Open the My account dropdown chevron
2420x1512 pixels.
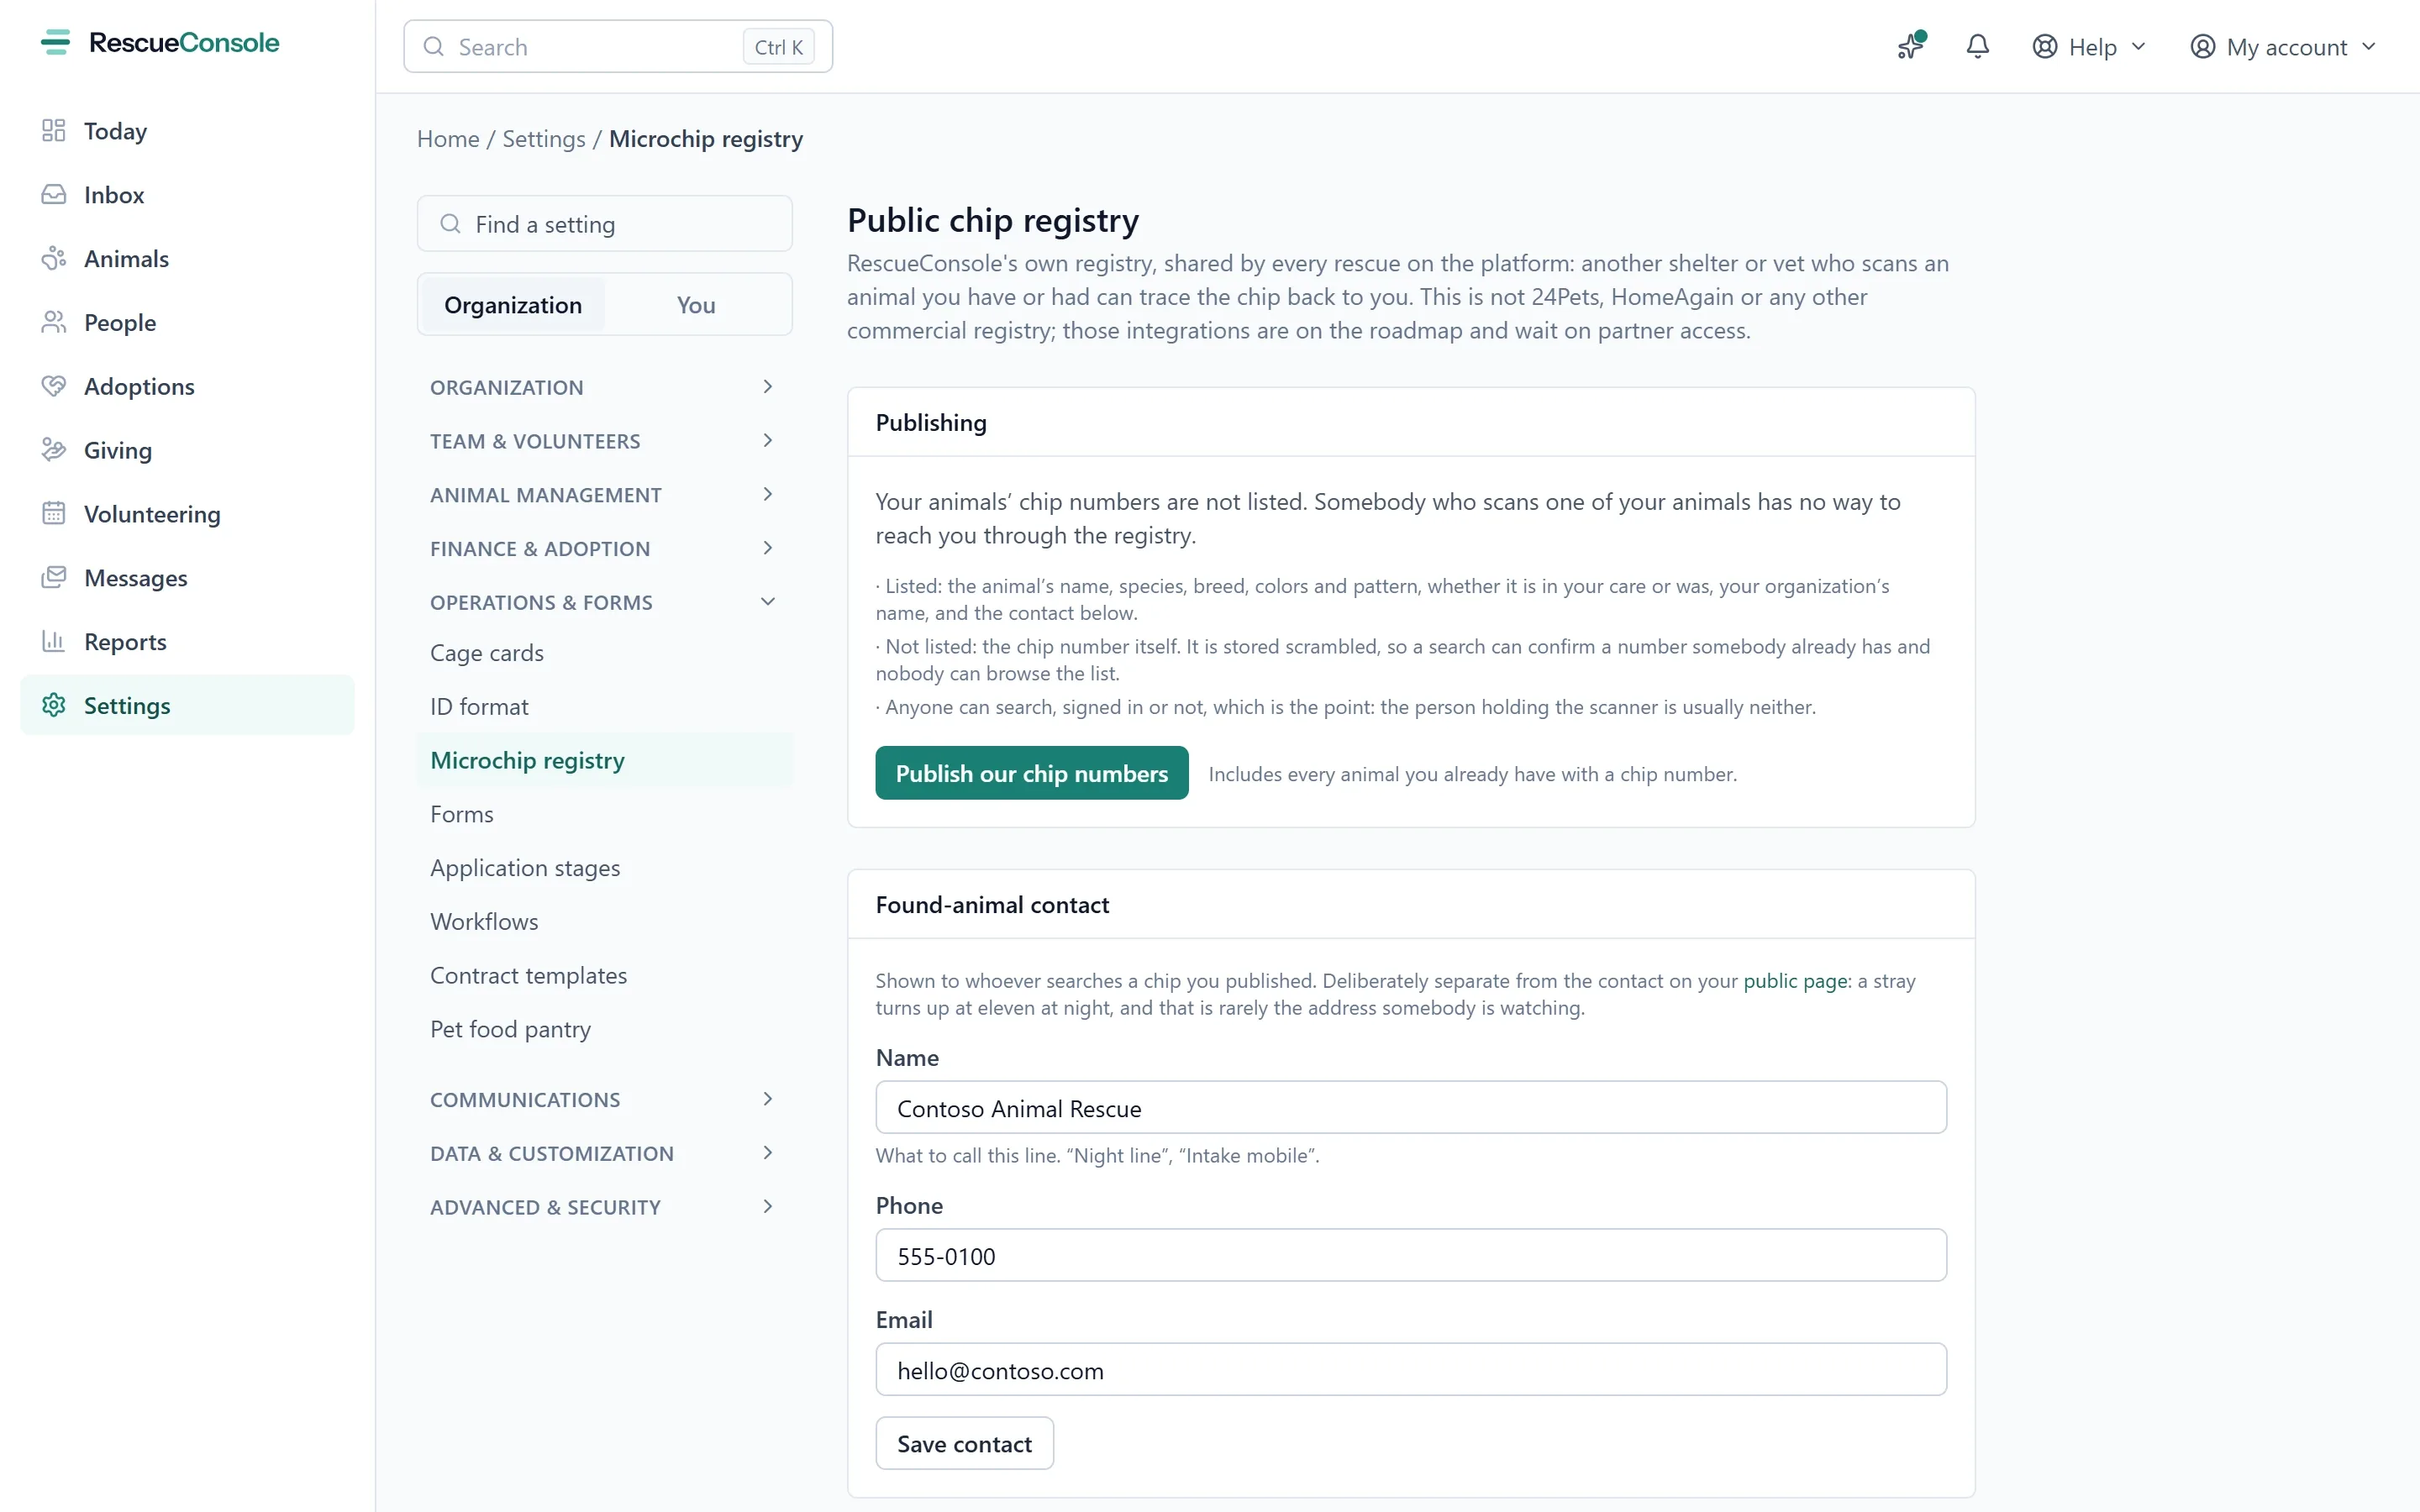[x=2369, y=47]
